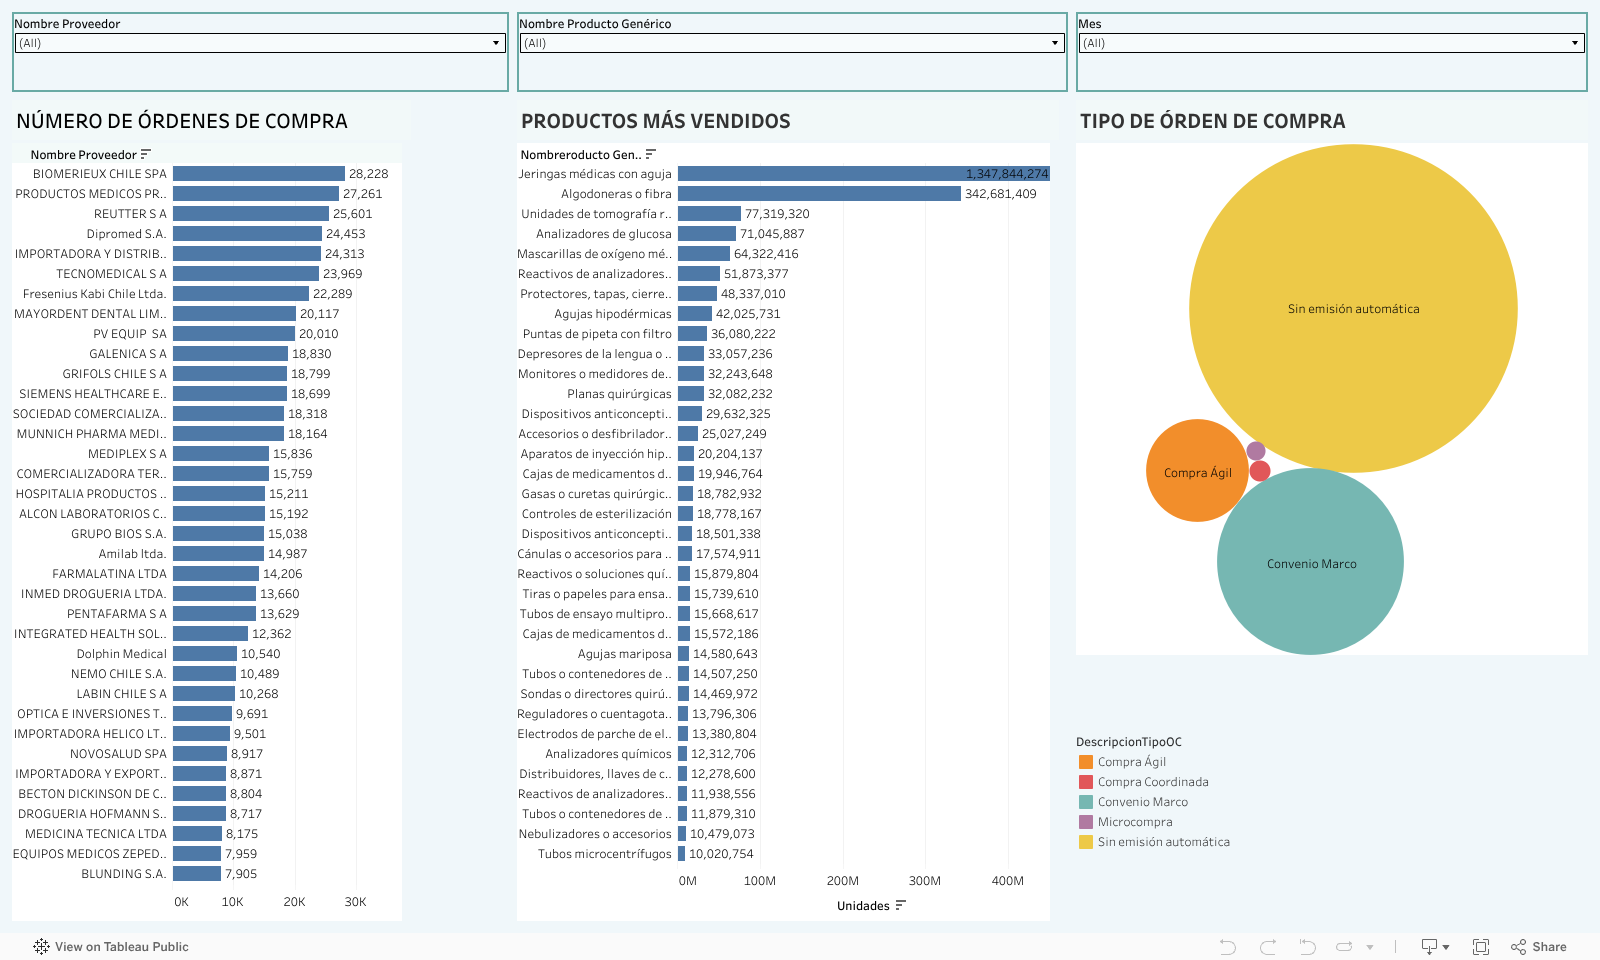This screenshot has width=1600, height=960.
Task: Highlight Sin emisión automática legend entry
Action: [x=1163, y=842]
